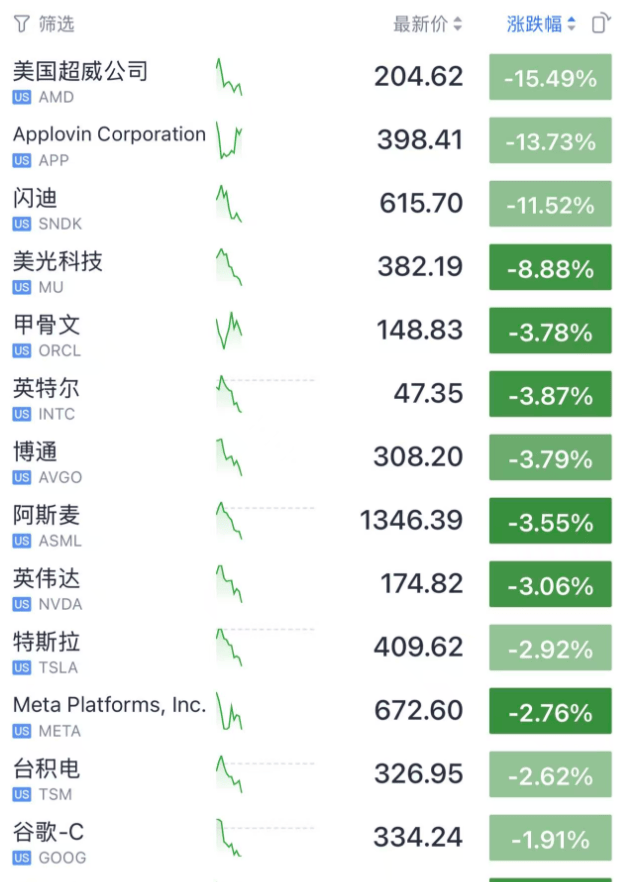The height and width of the screenshot is (882, 618).
Task: Click the US market badge beside META
Action: pos(22,731)
